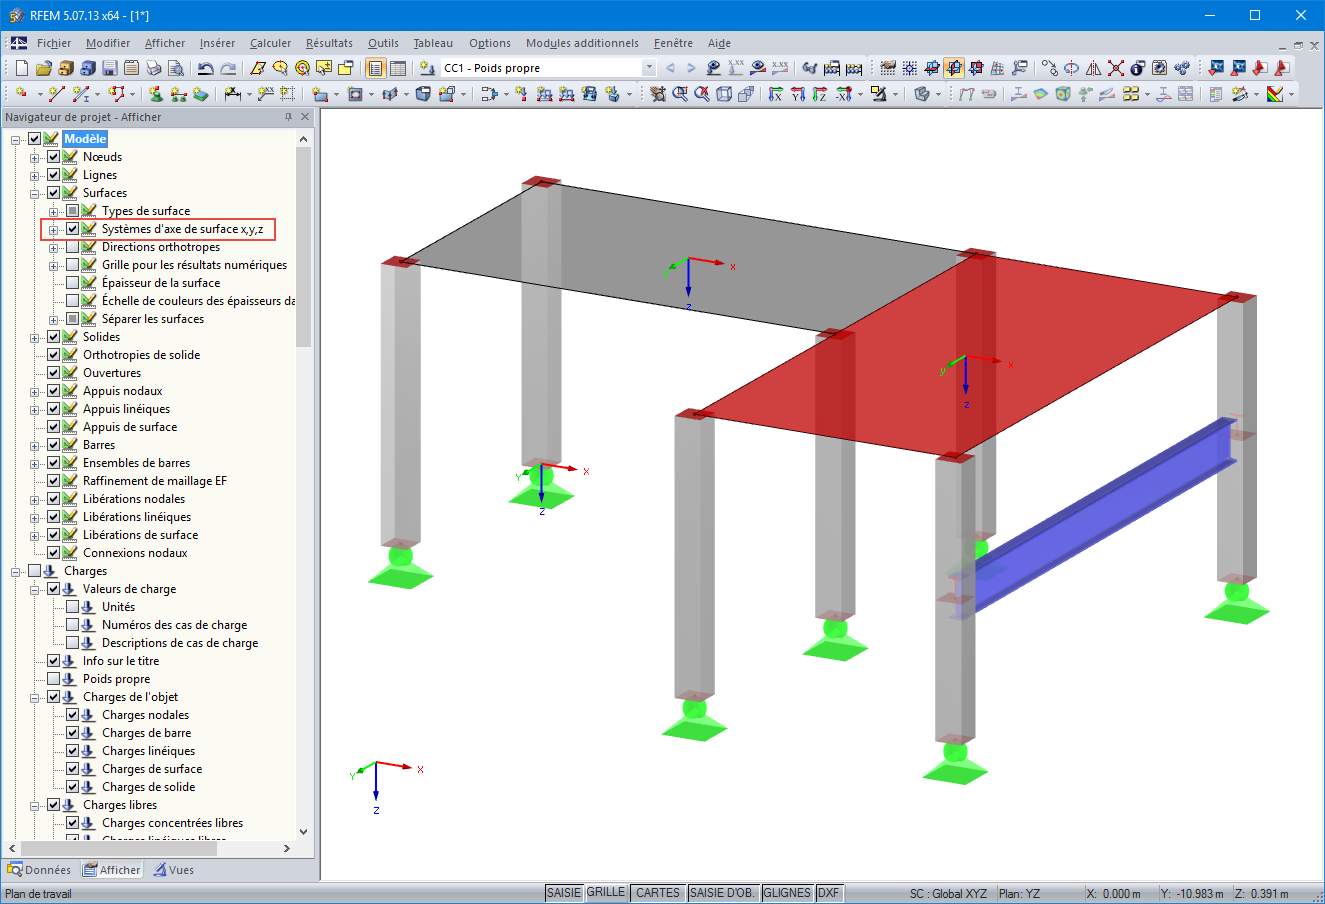Switch to the Vues navigator tab

coord(173,870)
